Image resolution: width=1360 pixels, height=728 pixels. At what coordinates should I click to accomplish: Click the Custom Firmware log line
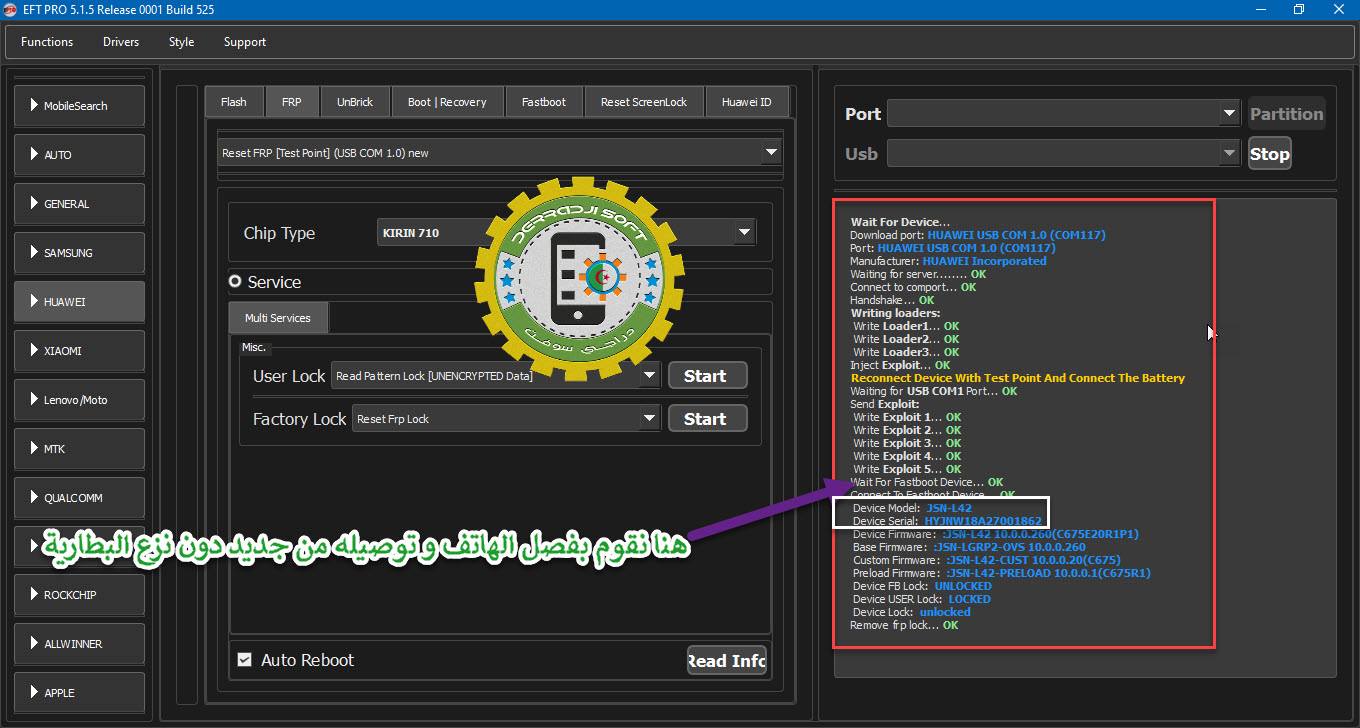pos(986,560)
